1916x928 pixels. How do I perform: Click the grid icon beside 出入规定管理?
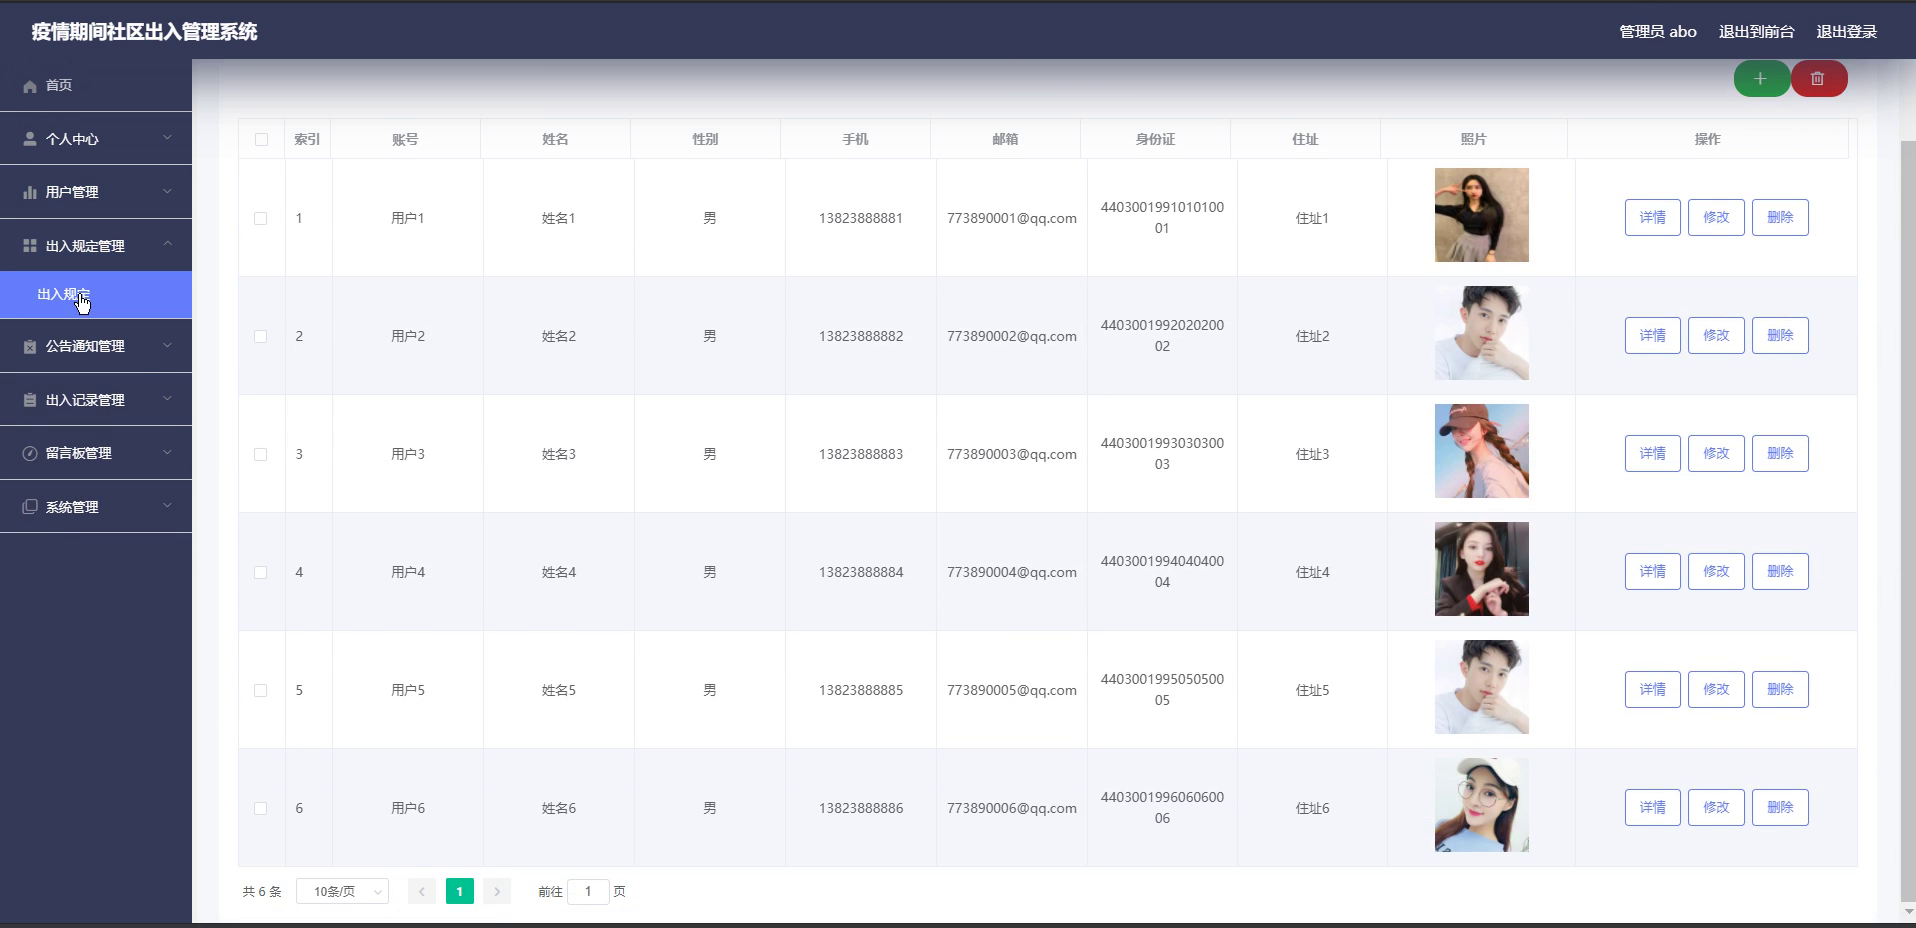30,246
